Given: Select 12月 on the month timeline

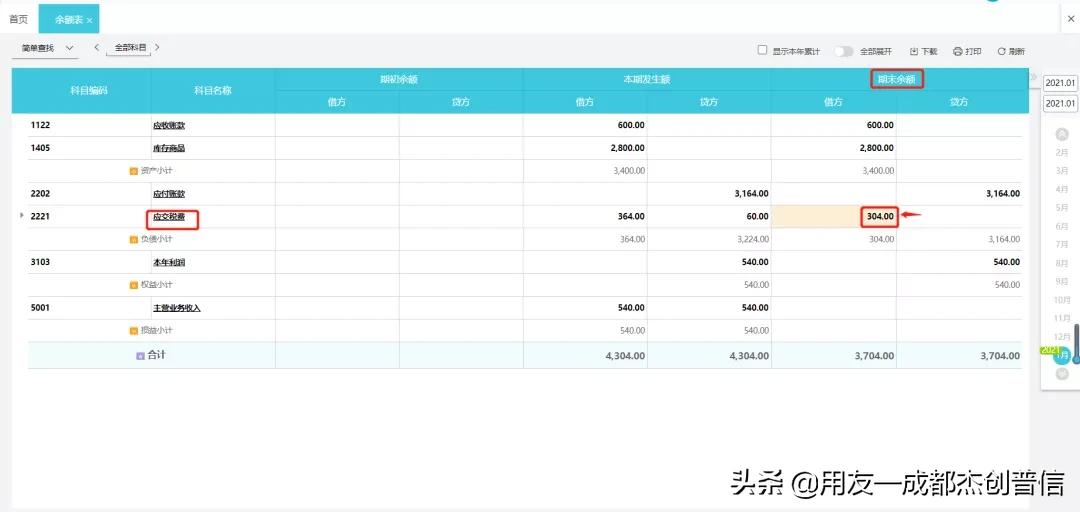Looking at the screenshot, I should (x=1061, y=336).
